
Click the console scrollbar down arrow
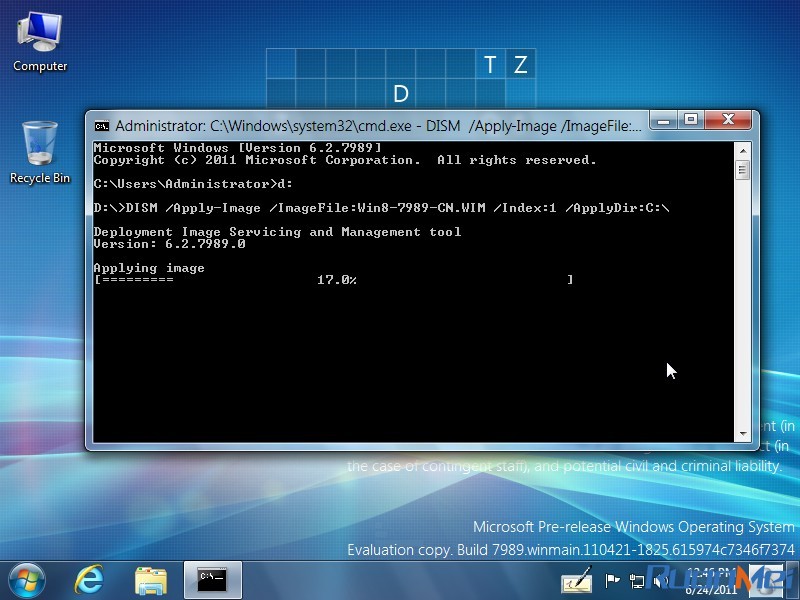742,434
